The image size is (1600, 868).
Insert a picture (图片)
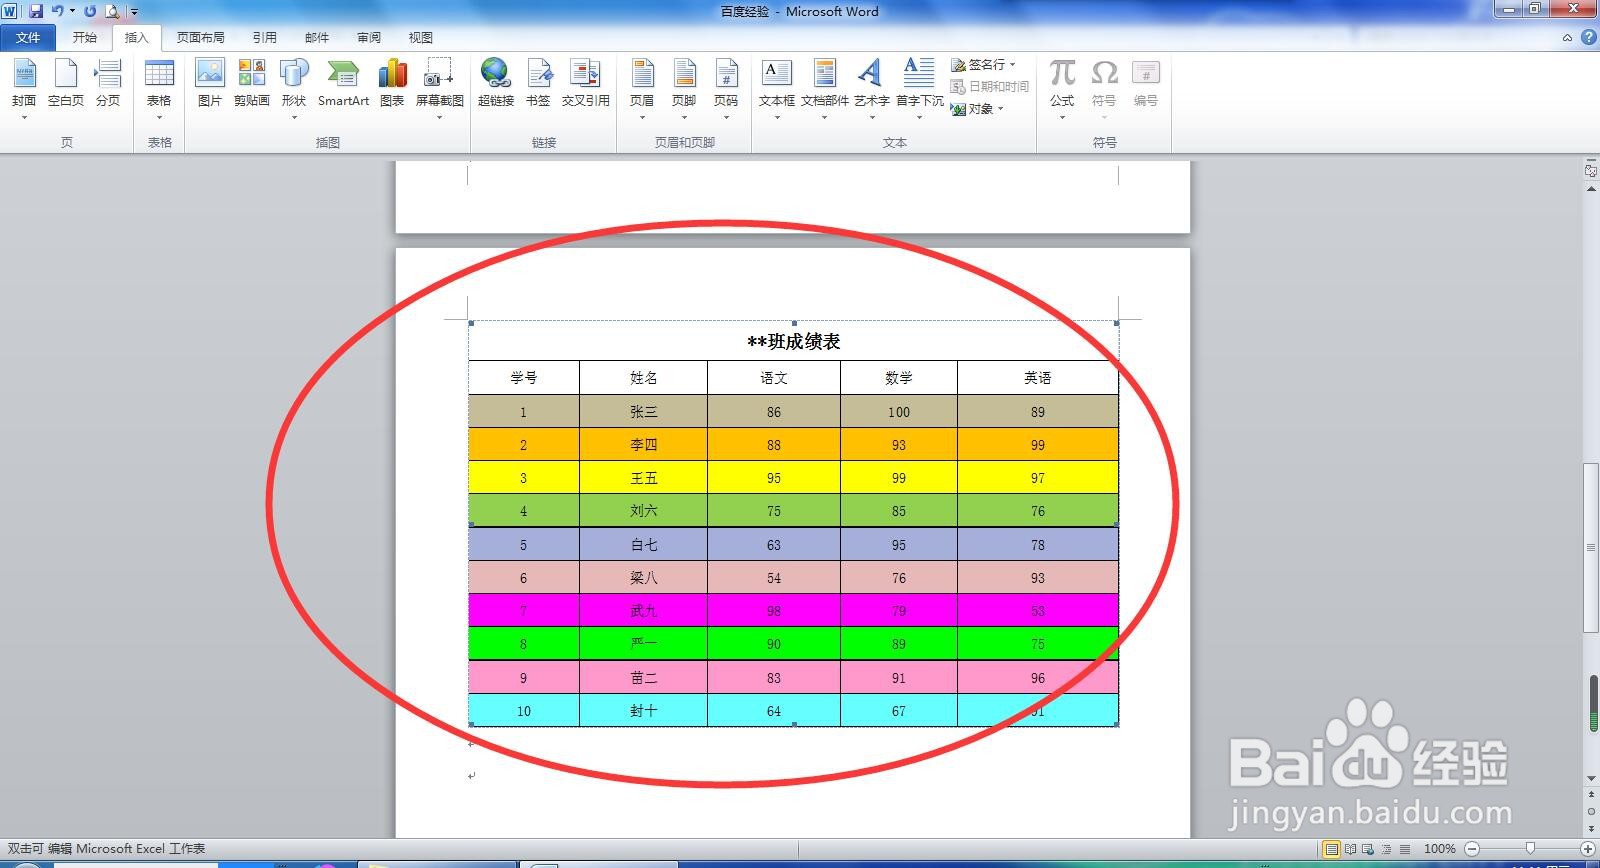coord(210,84)
